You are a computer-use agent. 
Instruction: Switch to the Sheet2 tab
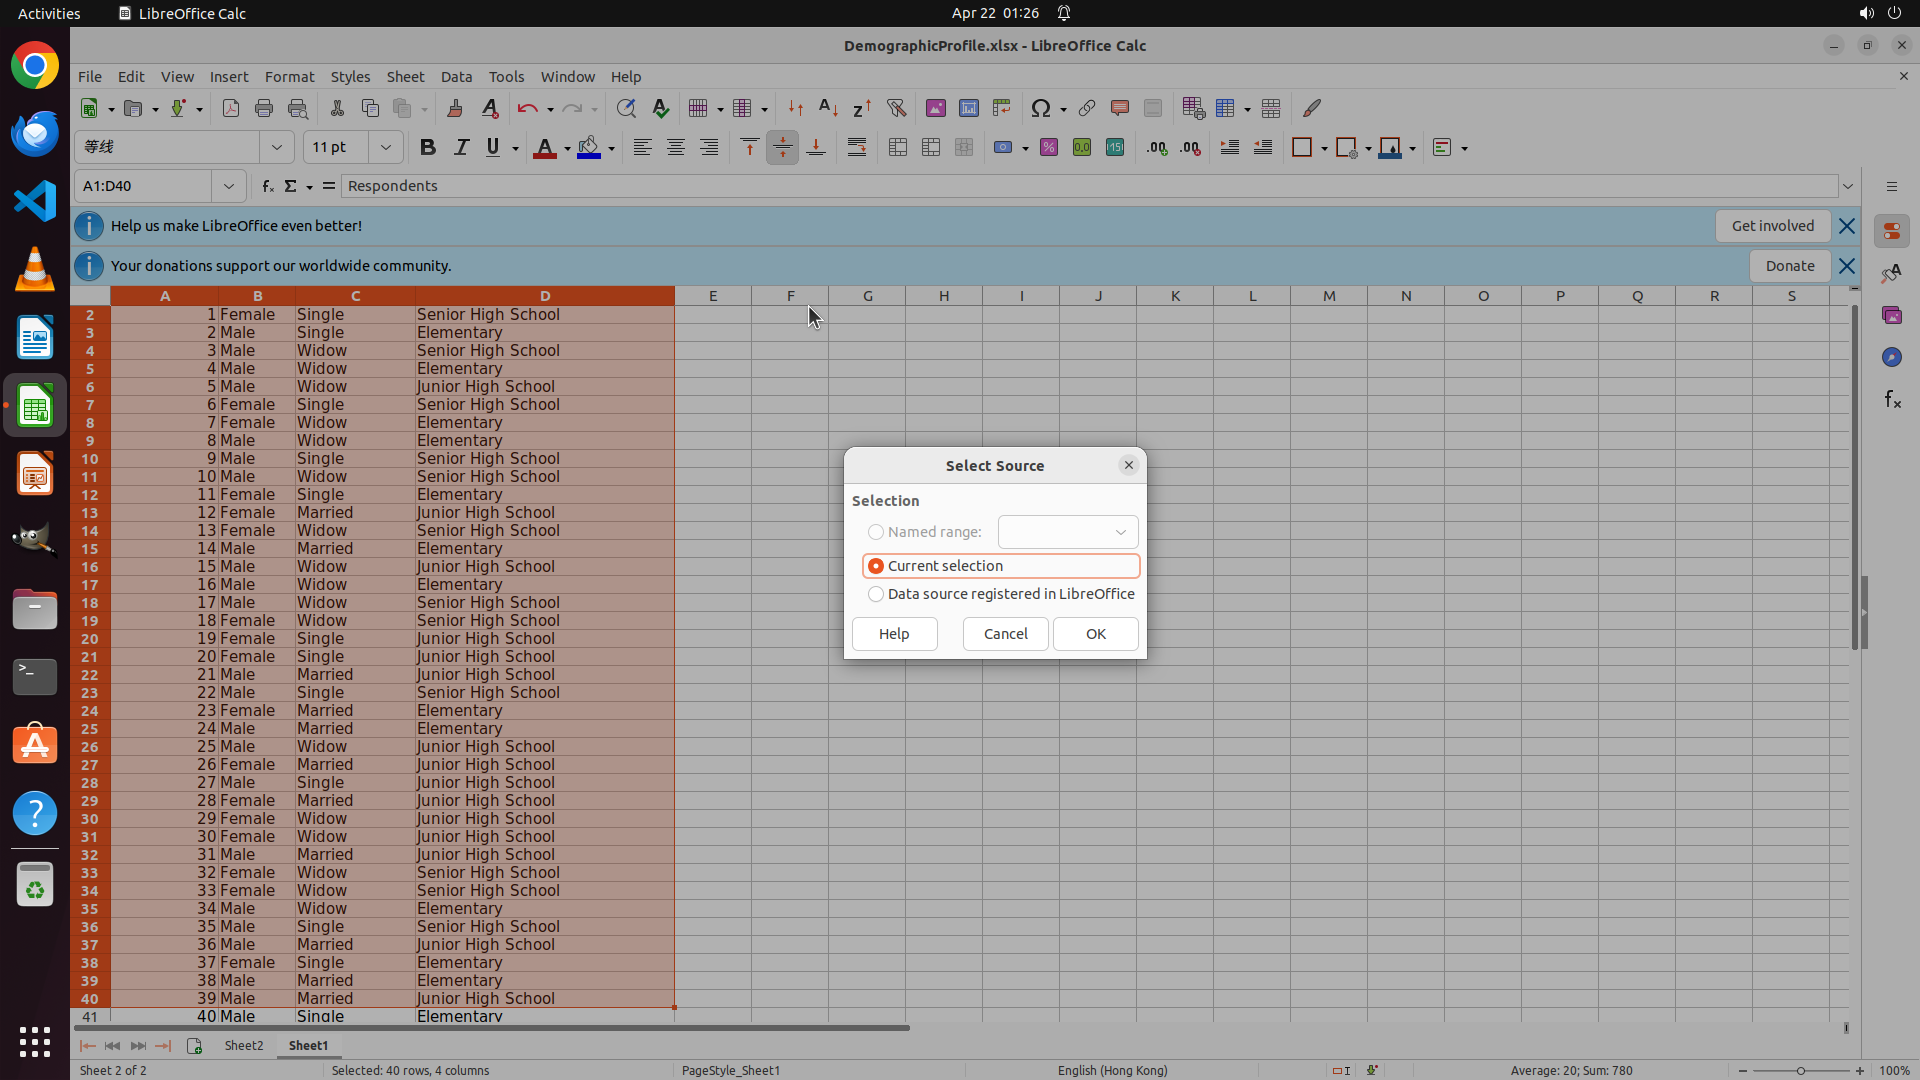coord(243,1045)
